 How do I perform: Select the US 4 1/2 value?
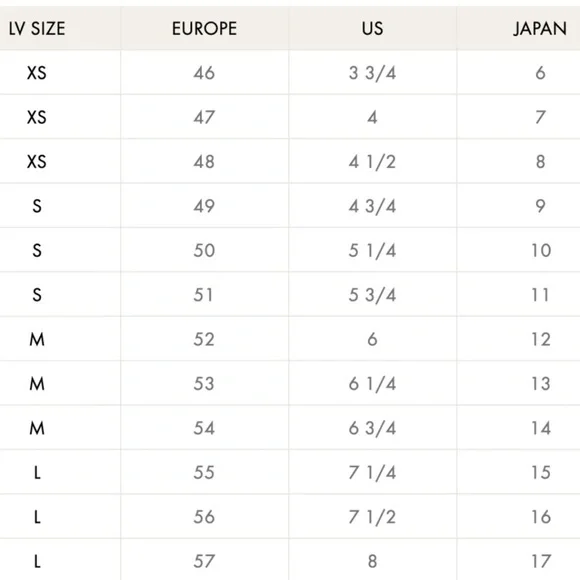(372, 162)
